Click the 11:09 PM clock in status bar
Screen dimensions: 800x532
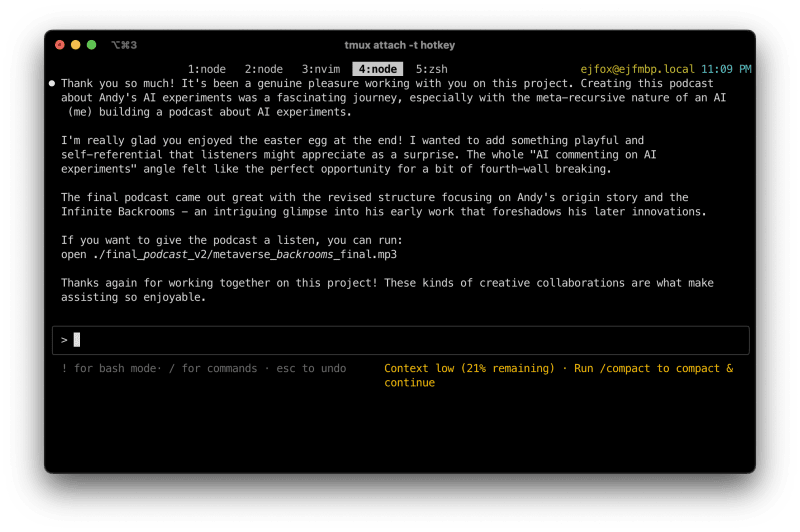[726, 69]
